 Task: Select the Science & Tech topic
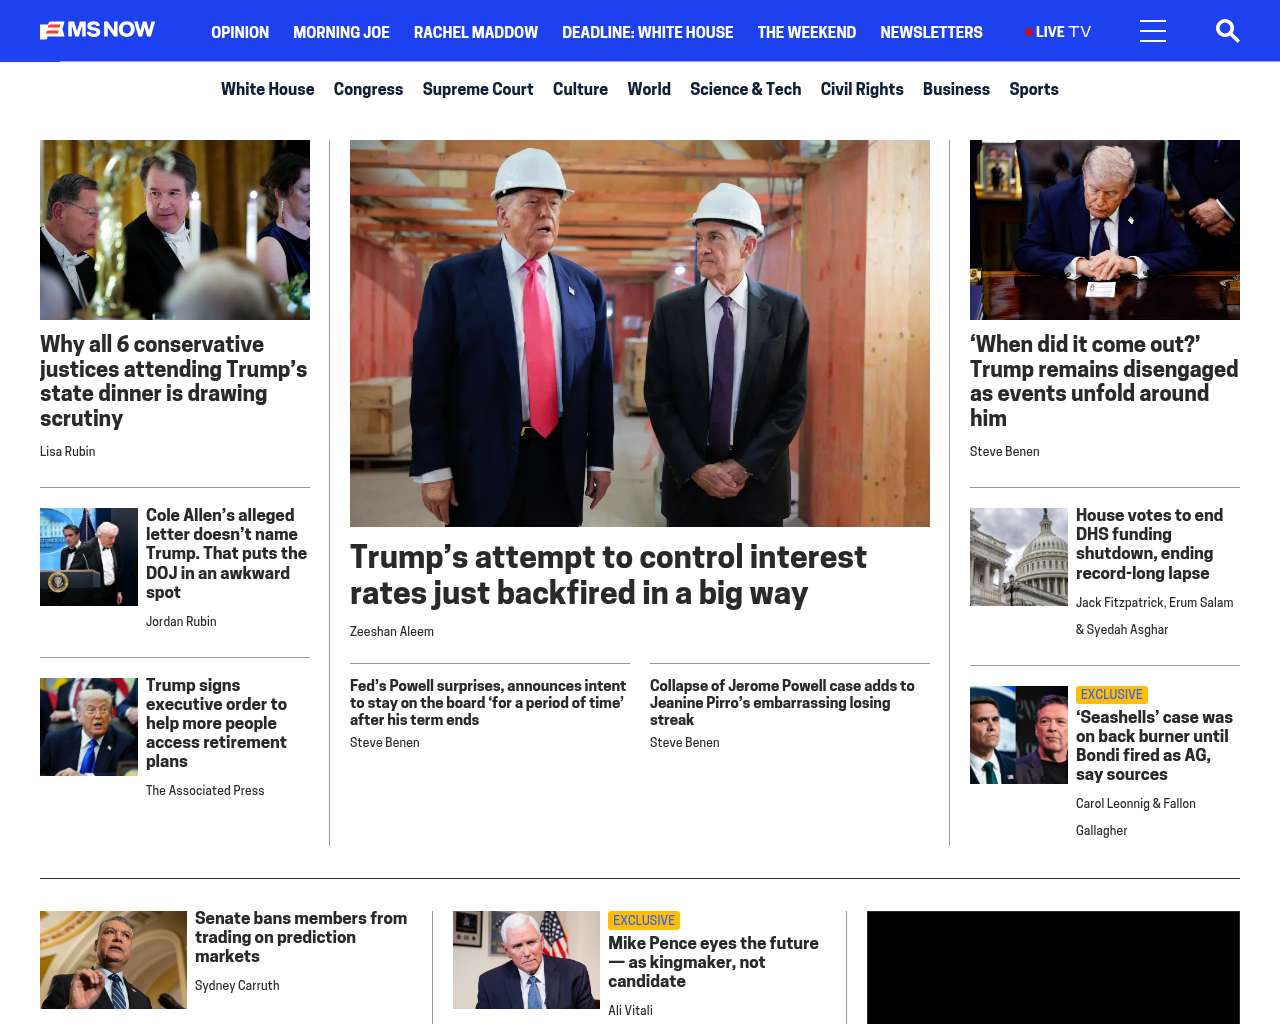(x=745, y=89)
